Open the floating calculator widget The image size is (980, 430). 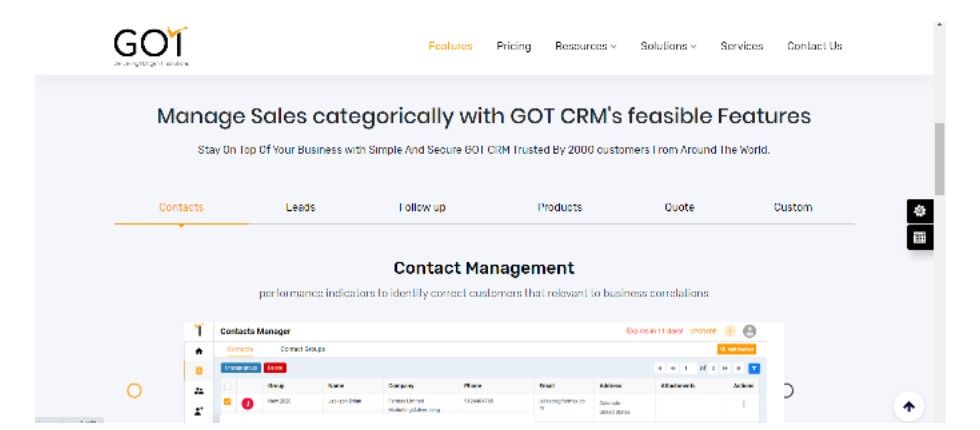[920, 238]
